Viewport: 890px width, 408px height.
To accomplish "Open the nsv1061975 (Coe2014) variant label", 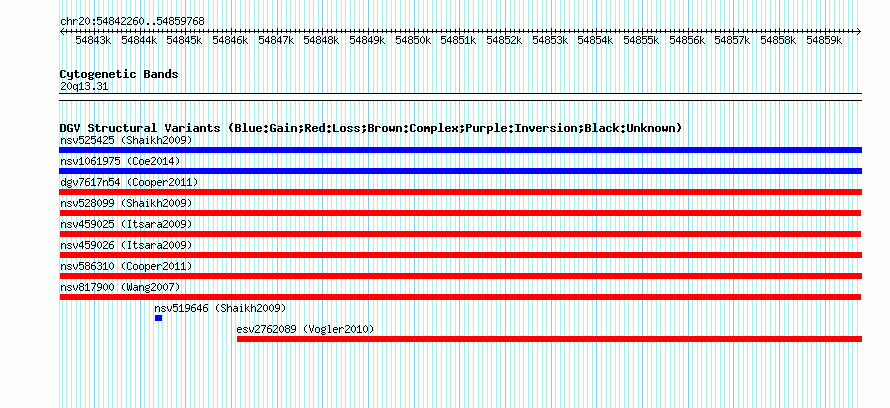I will tap(120, 161).
